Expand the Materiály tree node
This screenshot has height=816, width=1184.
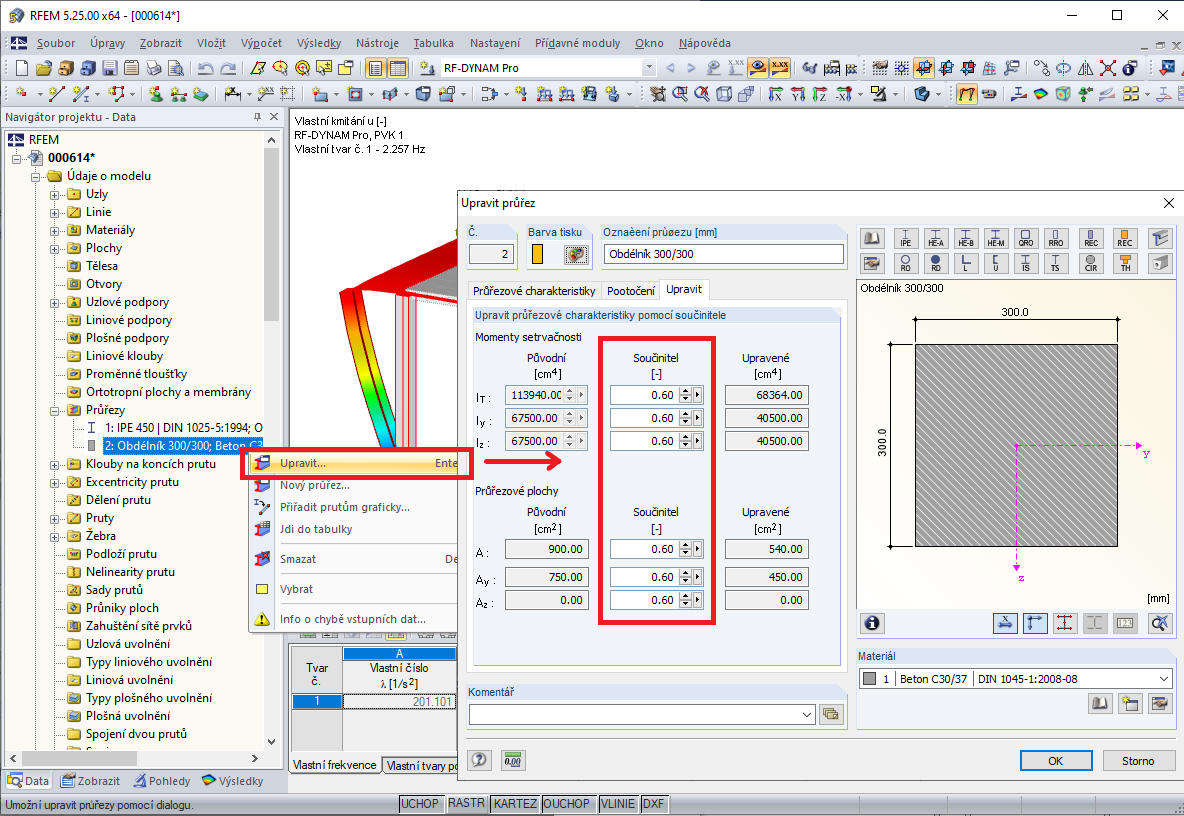point(54,231)
